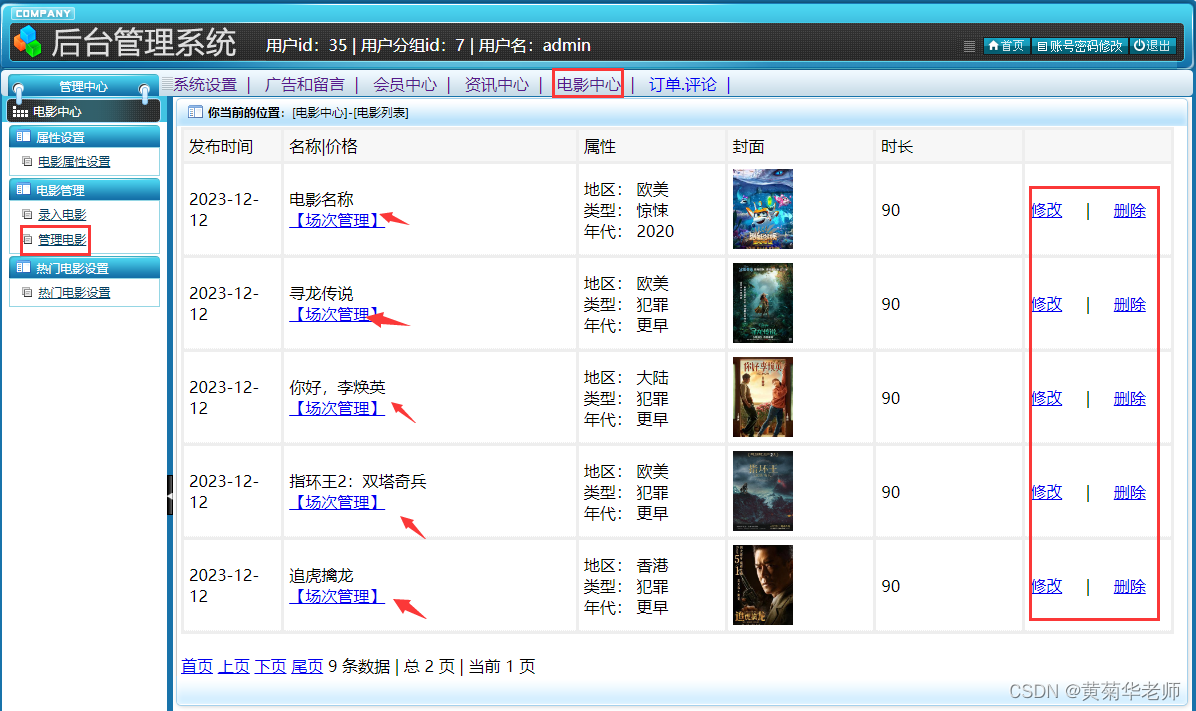Open 场次管理 for 追虎擒龙
The height and width of the screenshot is (711, 1196).
point(336,596)
